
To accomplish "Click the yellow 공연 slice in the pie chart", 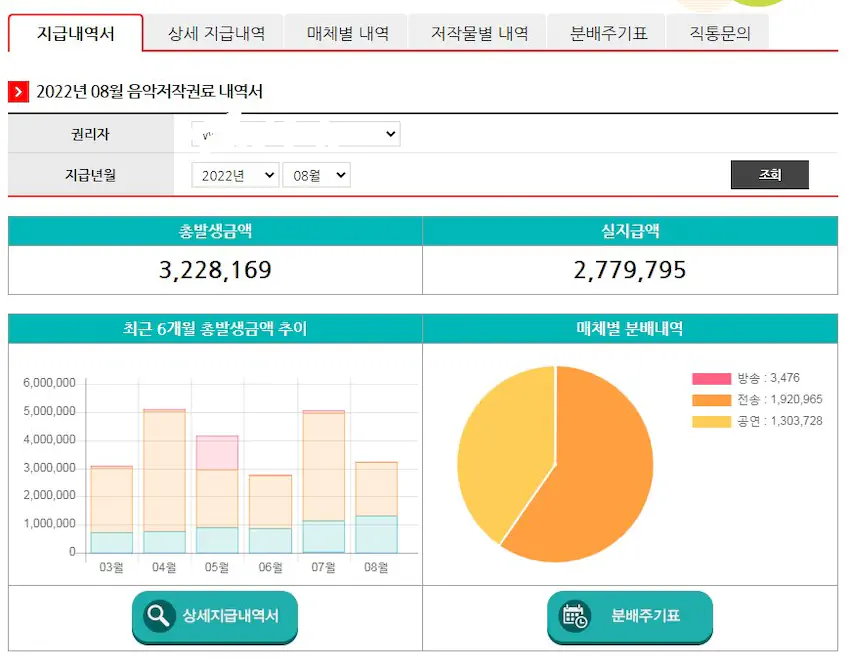I will [x=510, y=450].
